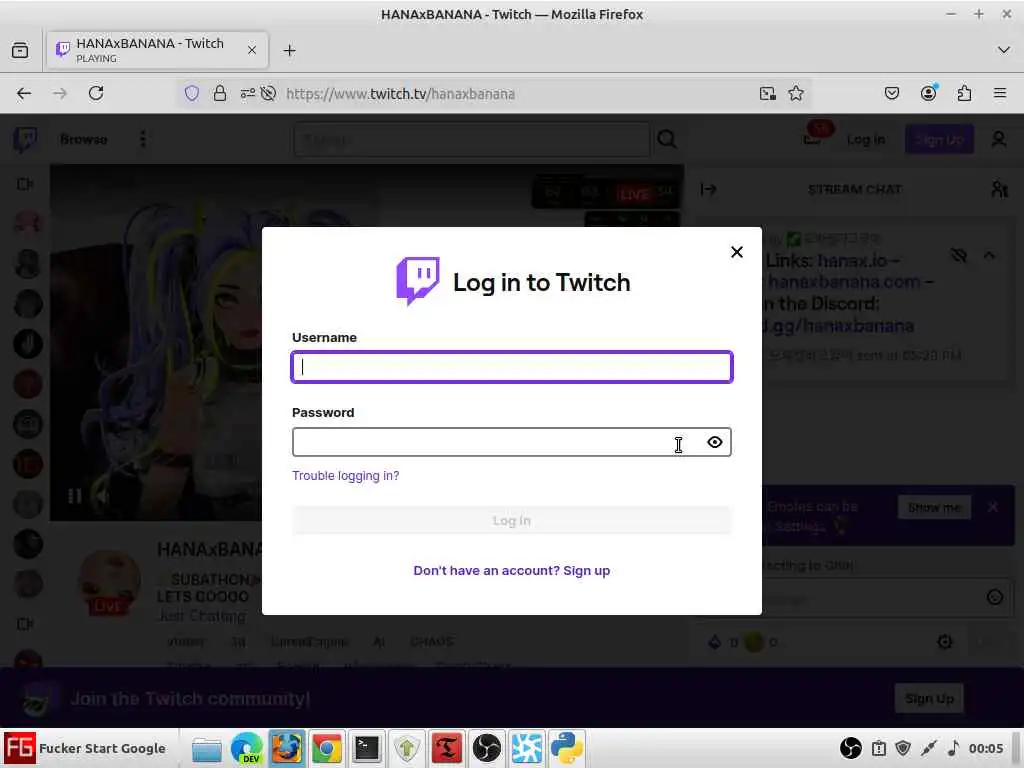The width and height of the screenshot is (1024, 768).
Task: Open Firefox View icon left of tabs
Action: (20, 50)
